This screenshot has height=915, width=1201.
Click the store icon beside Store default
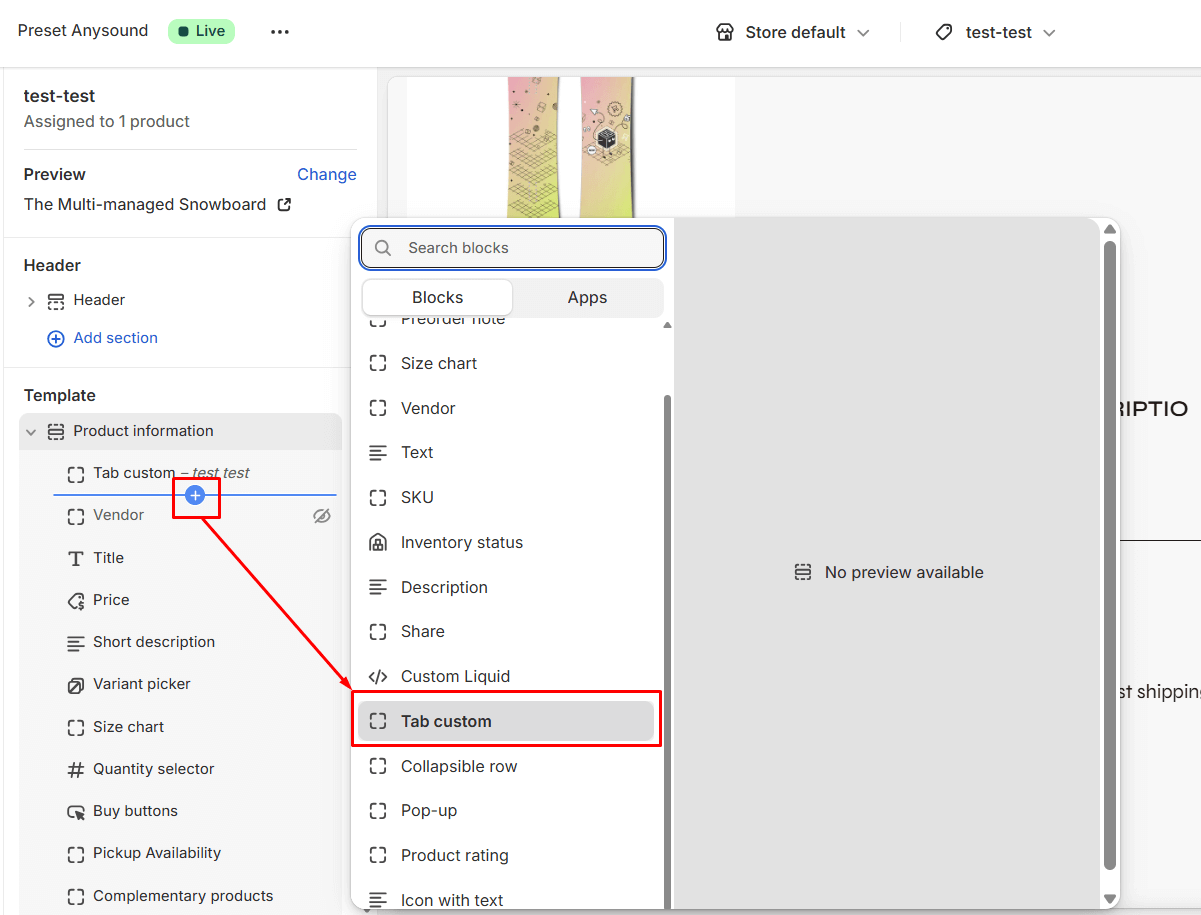(x=724, y=32)
